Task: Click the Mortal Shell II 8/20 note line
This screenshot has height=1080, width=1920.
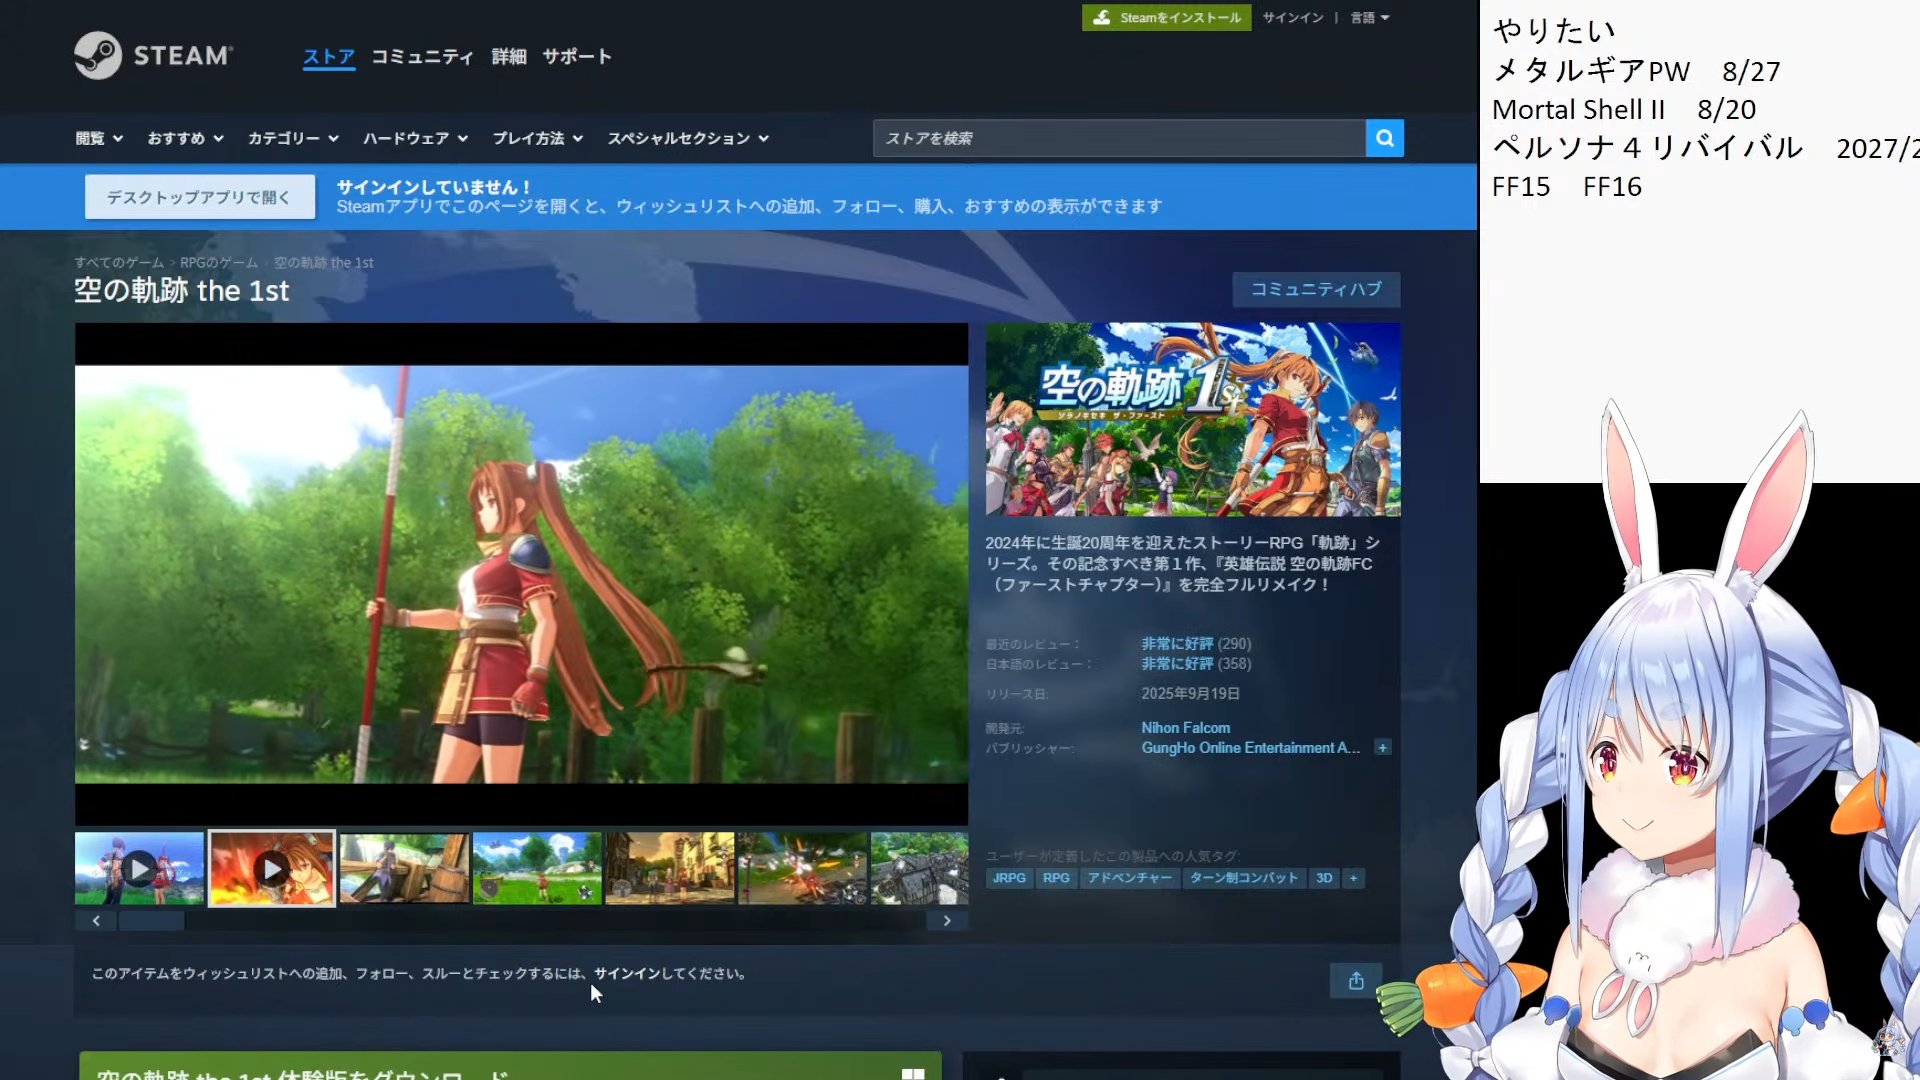Action: click(x=1624, y=110)
